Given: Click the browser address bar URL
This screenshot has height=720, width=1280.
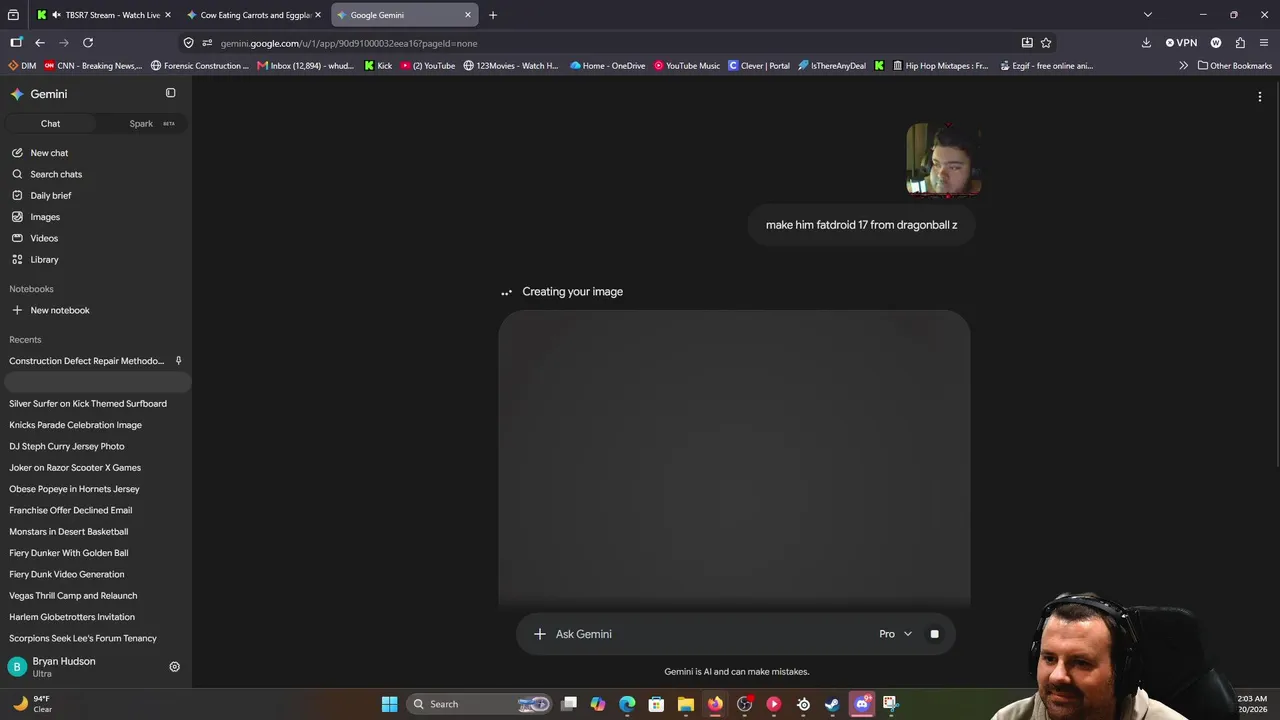Looking at the screenshot, I should pyautogui.click(x=348, y=43).
